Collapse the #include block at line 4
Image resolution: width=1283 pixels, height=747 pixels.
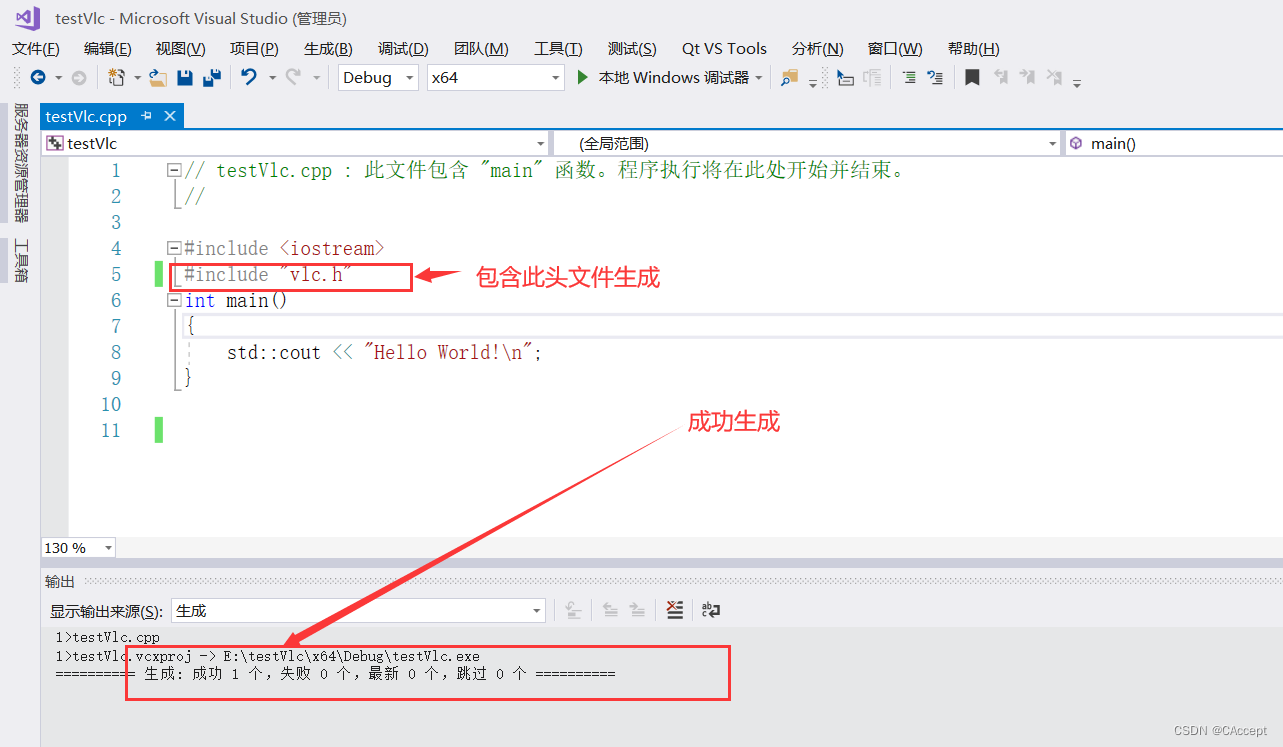pos(174,248)
